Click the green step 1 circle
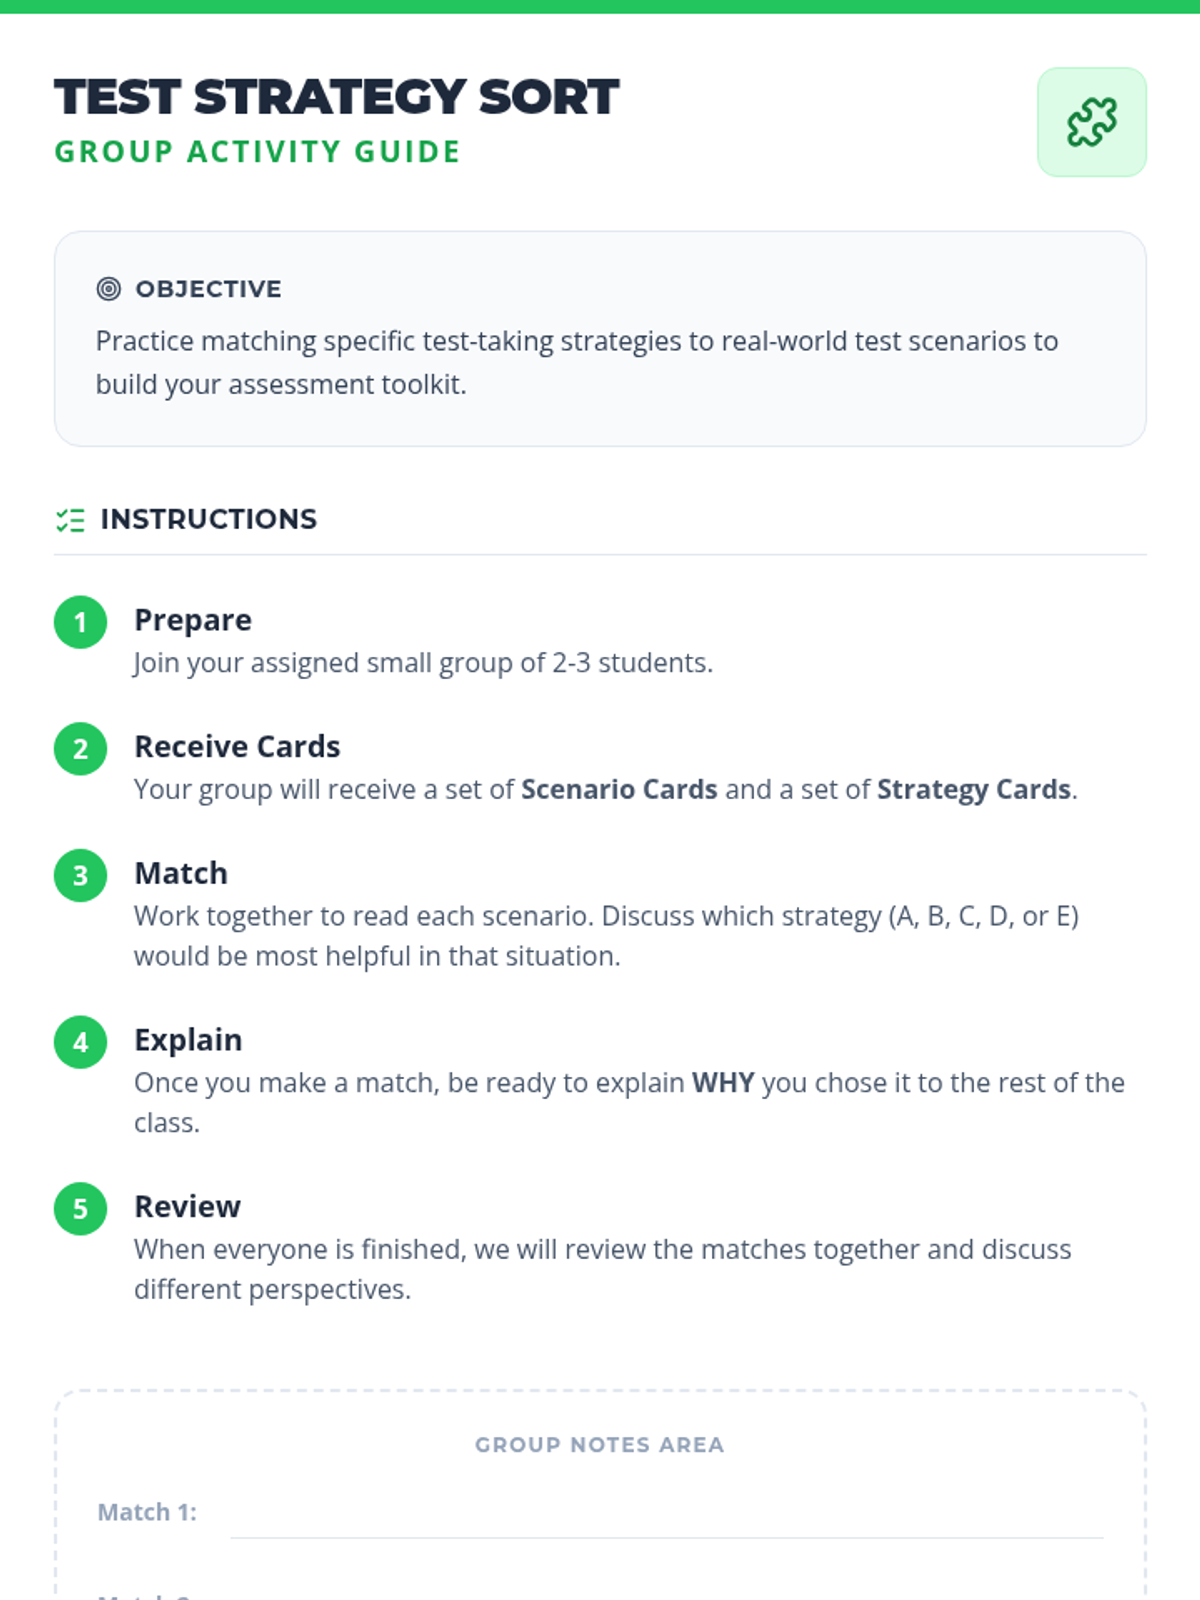1200x1600 pixels. (x=81, y=622)
